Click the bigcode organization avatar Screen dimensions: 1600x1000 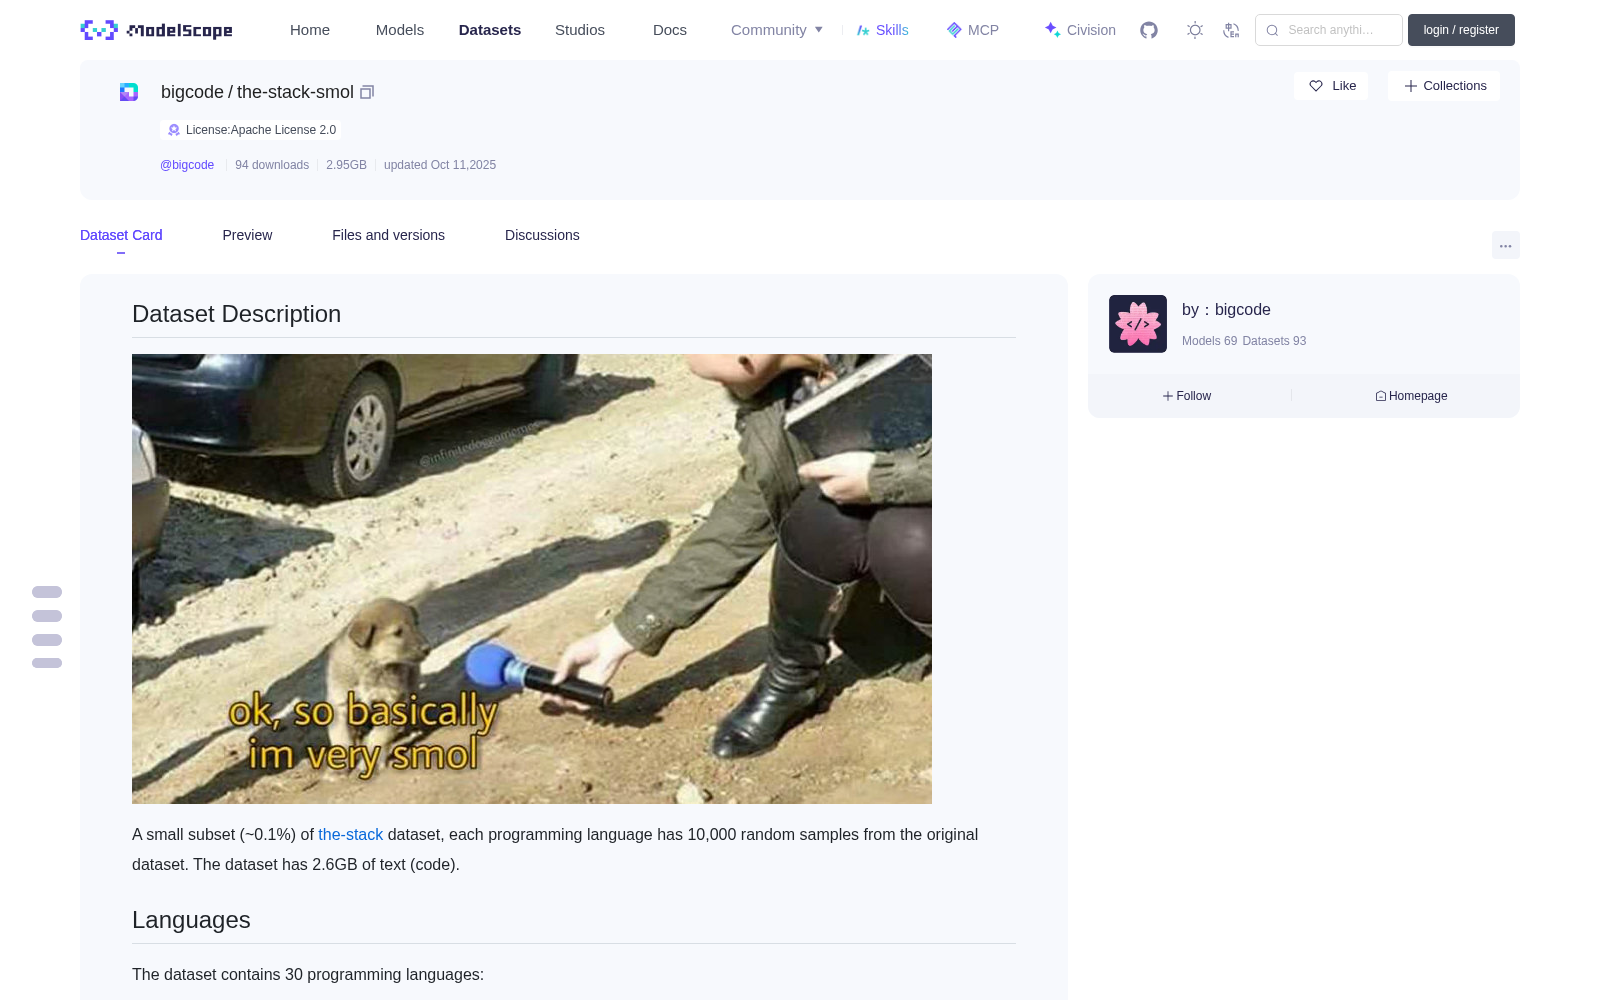point(1138,324)
